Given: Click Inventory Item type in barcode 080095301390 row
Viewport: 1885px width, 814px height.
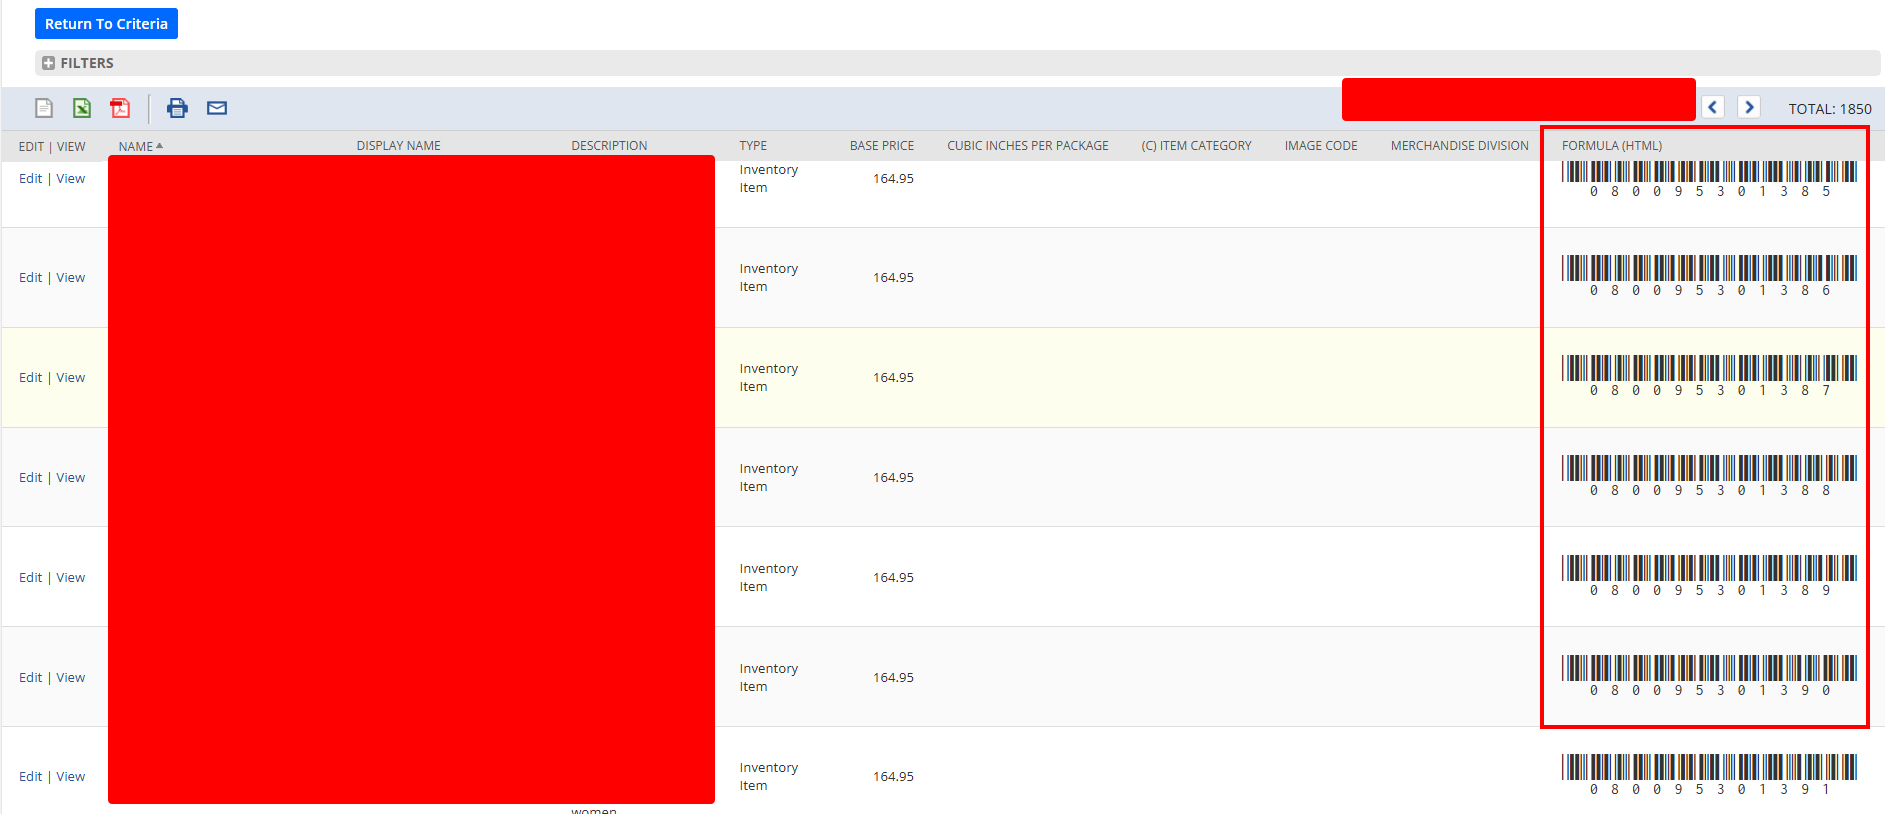Looking at the screenshot, I should tap(768, 678).
